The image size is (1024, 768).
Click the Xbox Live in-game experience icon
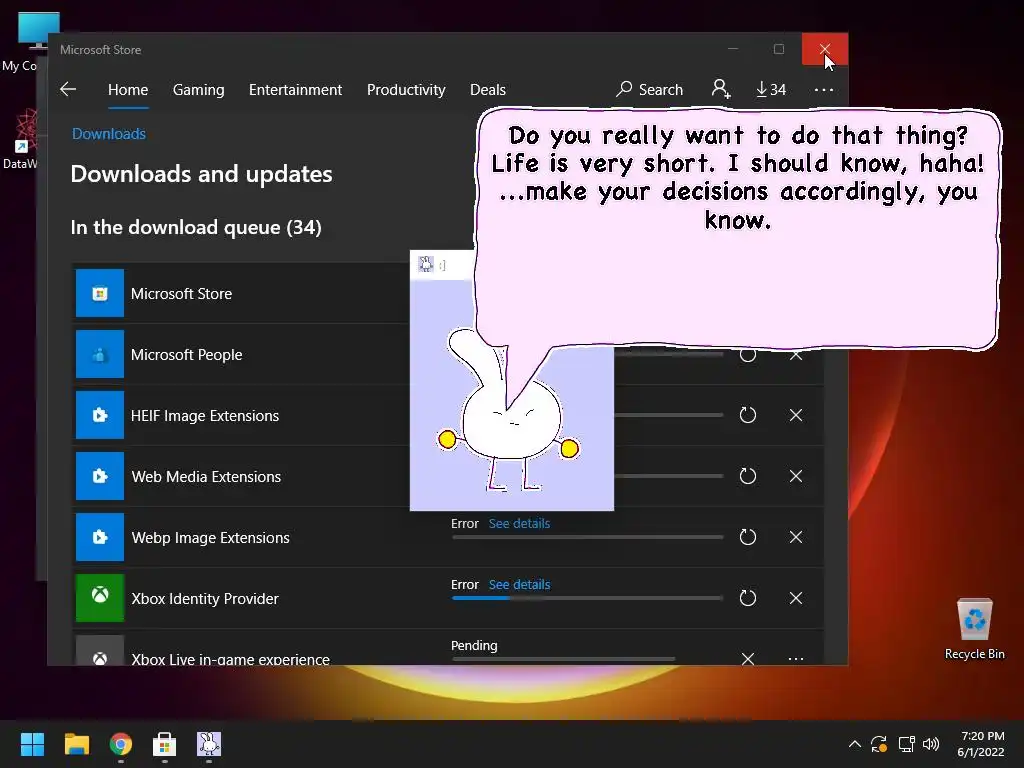pyautogui.click(x=100, y=650)
